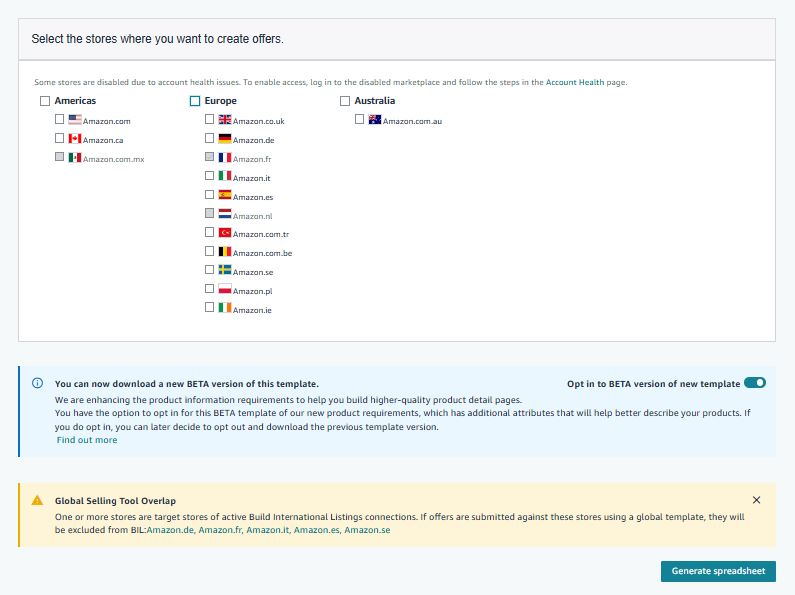
Task: Open the Amazon.it link in BIL warning
Action: click(x=268, y=530)
